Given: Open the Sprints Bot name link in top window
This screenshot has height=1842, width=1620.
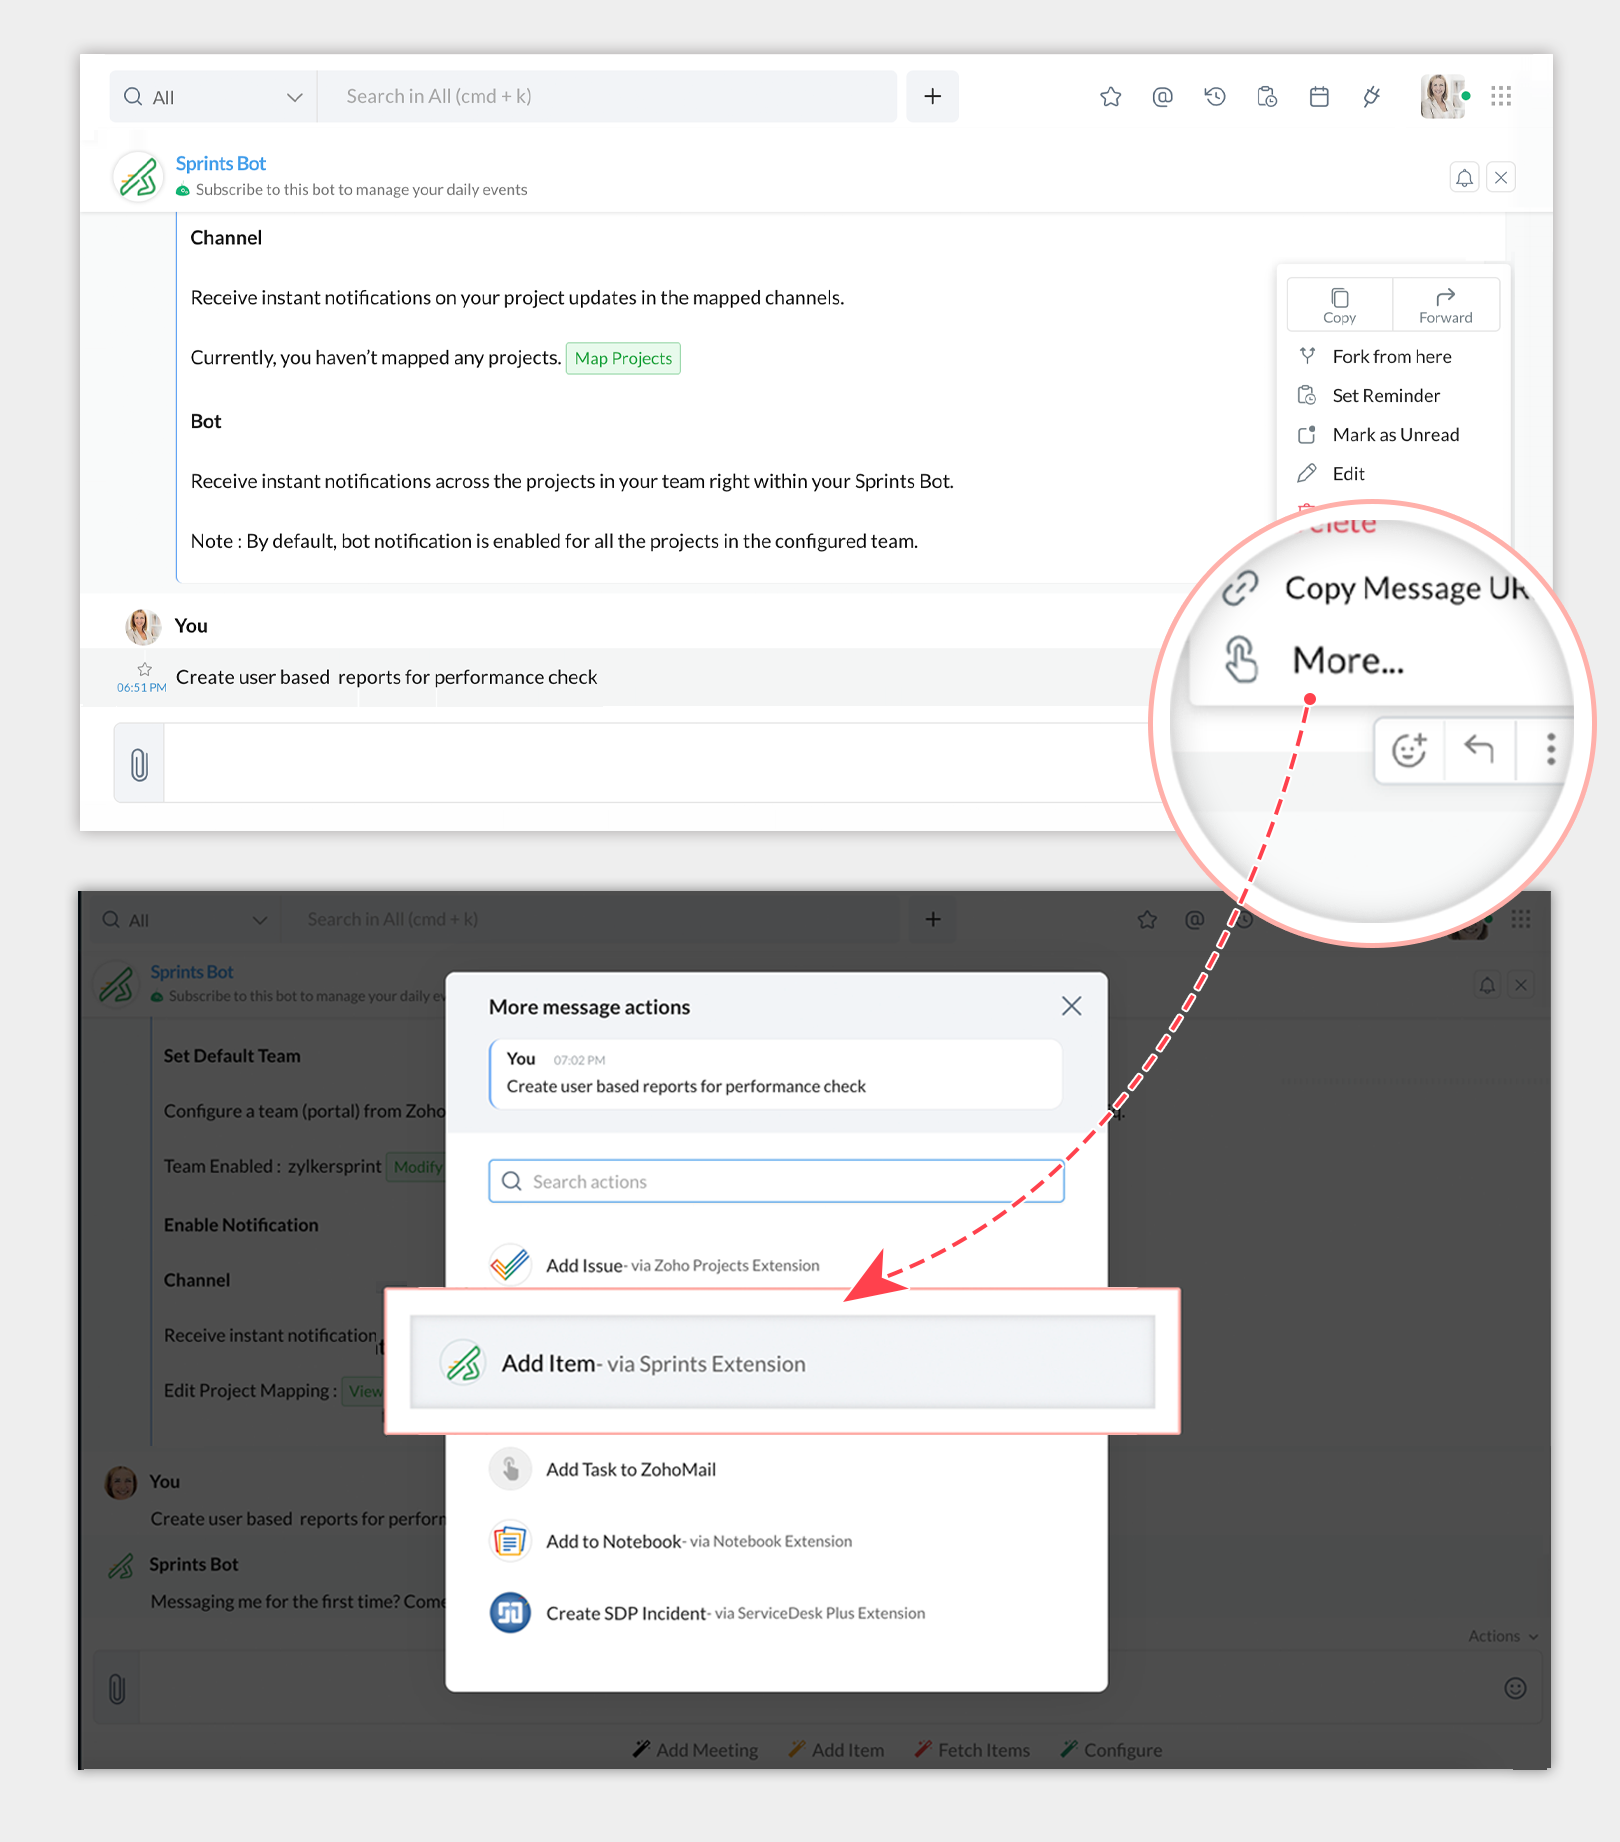Looking at the screenshot, I should pyautogui.click(x=221, y=163).
